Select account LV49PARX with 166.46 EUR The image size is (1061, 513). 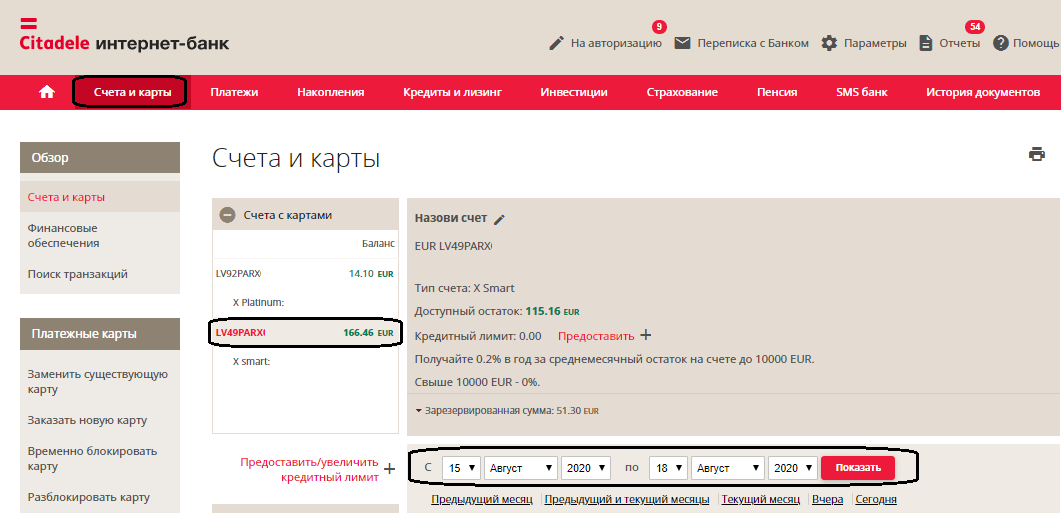coord(305,333)
